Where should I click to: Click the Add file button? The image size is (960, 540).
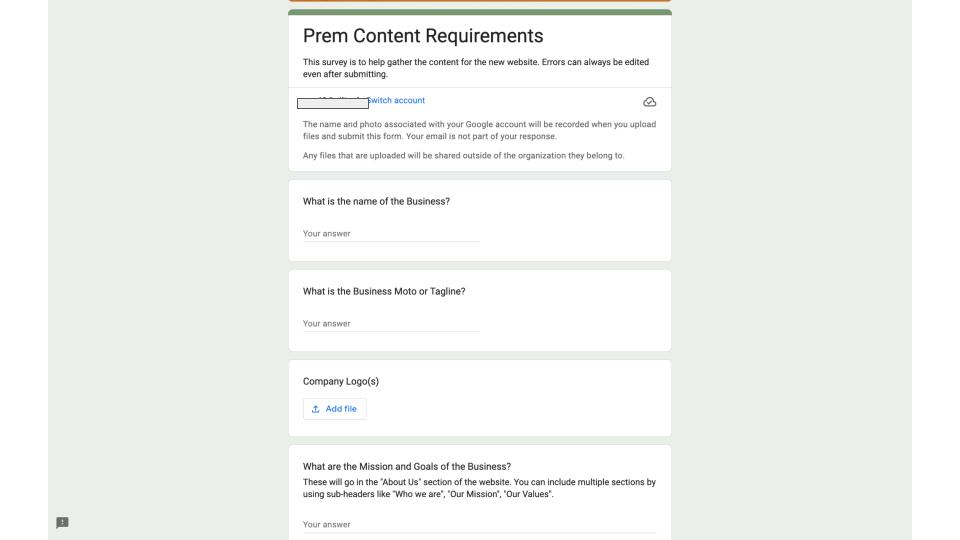pos(334,409)
